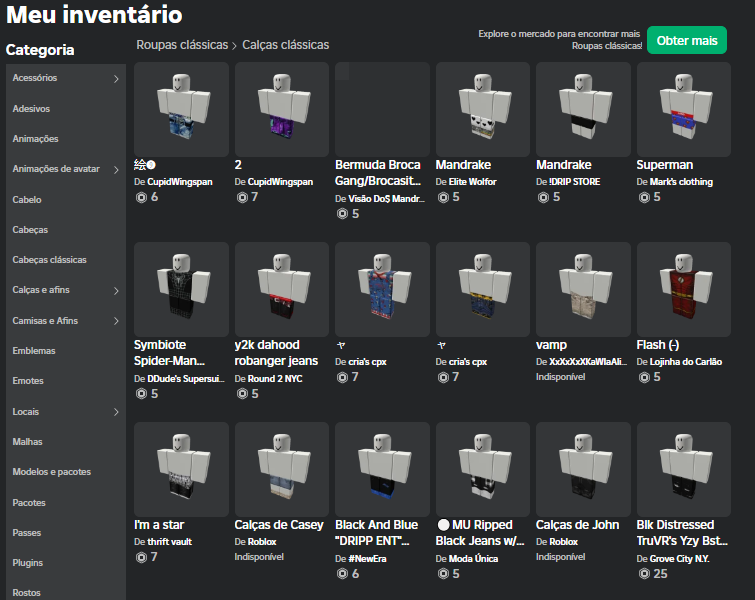Open creator #NewEra link

(x=367, y=559)
